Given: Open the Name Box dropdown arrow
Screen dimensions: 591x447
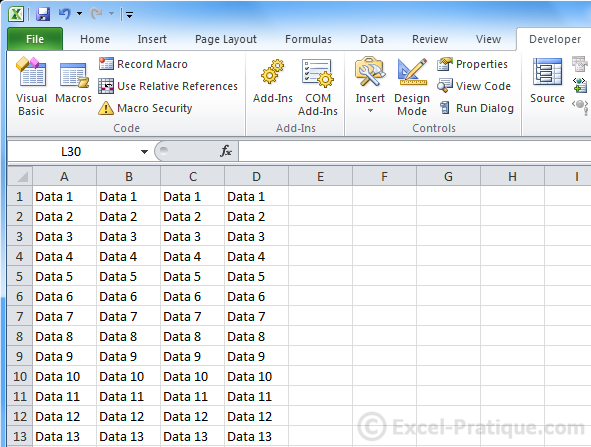Looking at the screenshot, I should 144,152.
